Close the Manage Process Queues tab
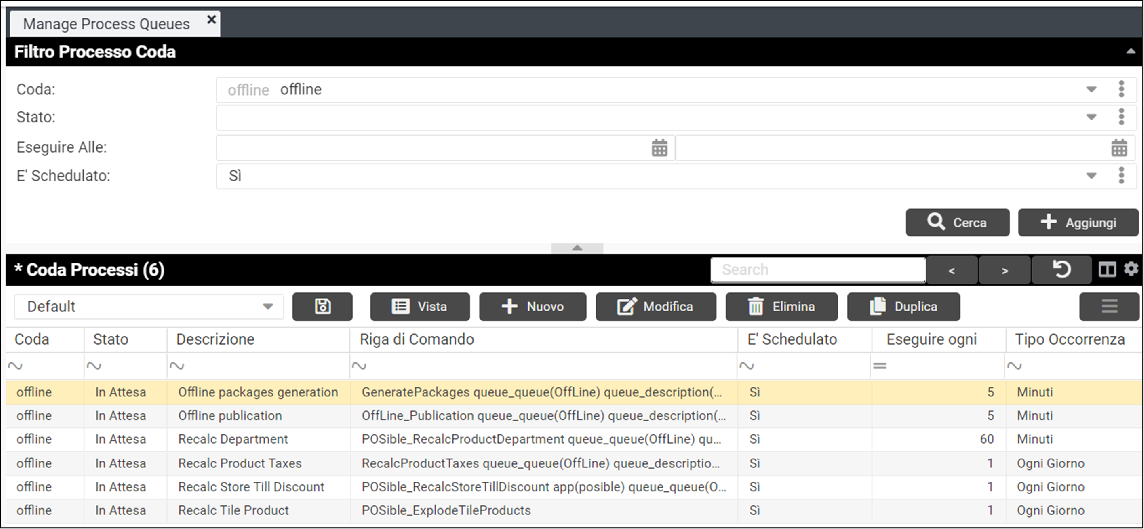 point(211,21)
